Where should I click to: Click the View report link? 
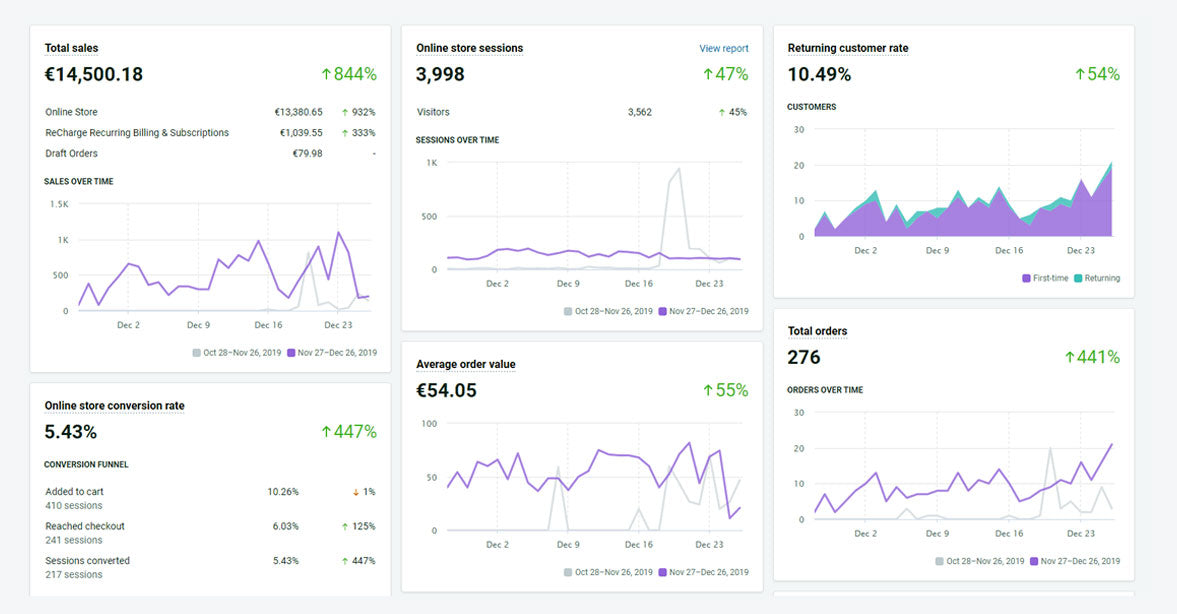pyautogui.click(x=724, y=48)
